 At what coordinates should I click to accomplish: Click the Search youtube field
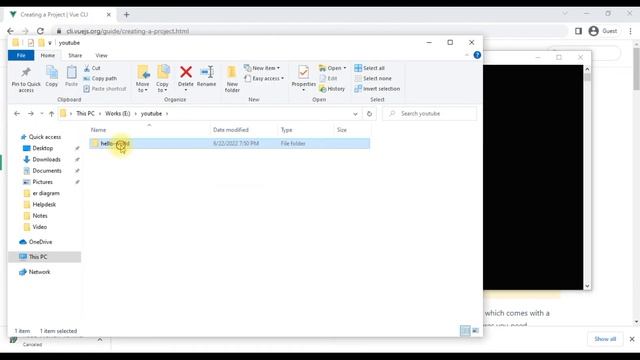click(429, 113)
